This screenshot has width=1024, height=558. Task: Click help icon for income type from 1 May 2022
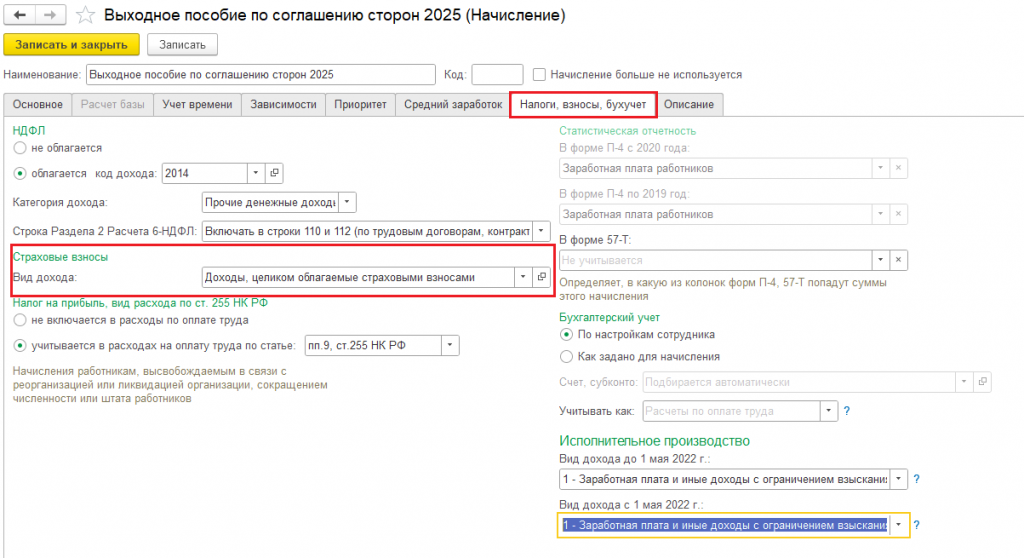(916, 525)
